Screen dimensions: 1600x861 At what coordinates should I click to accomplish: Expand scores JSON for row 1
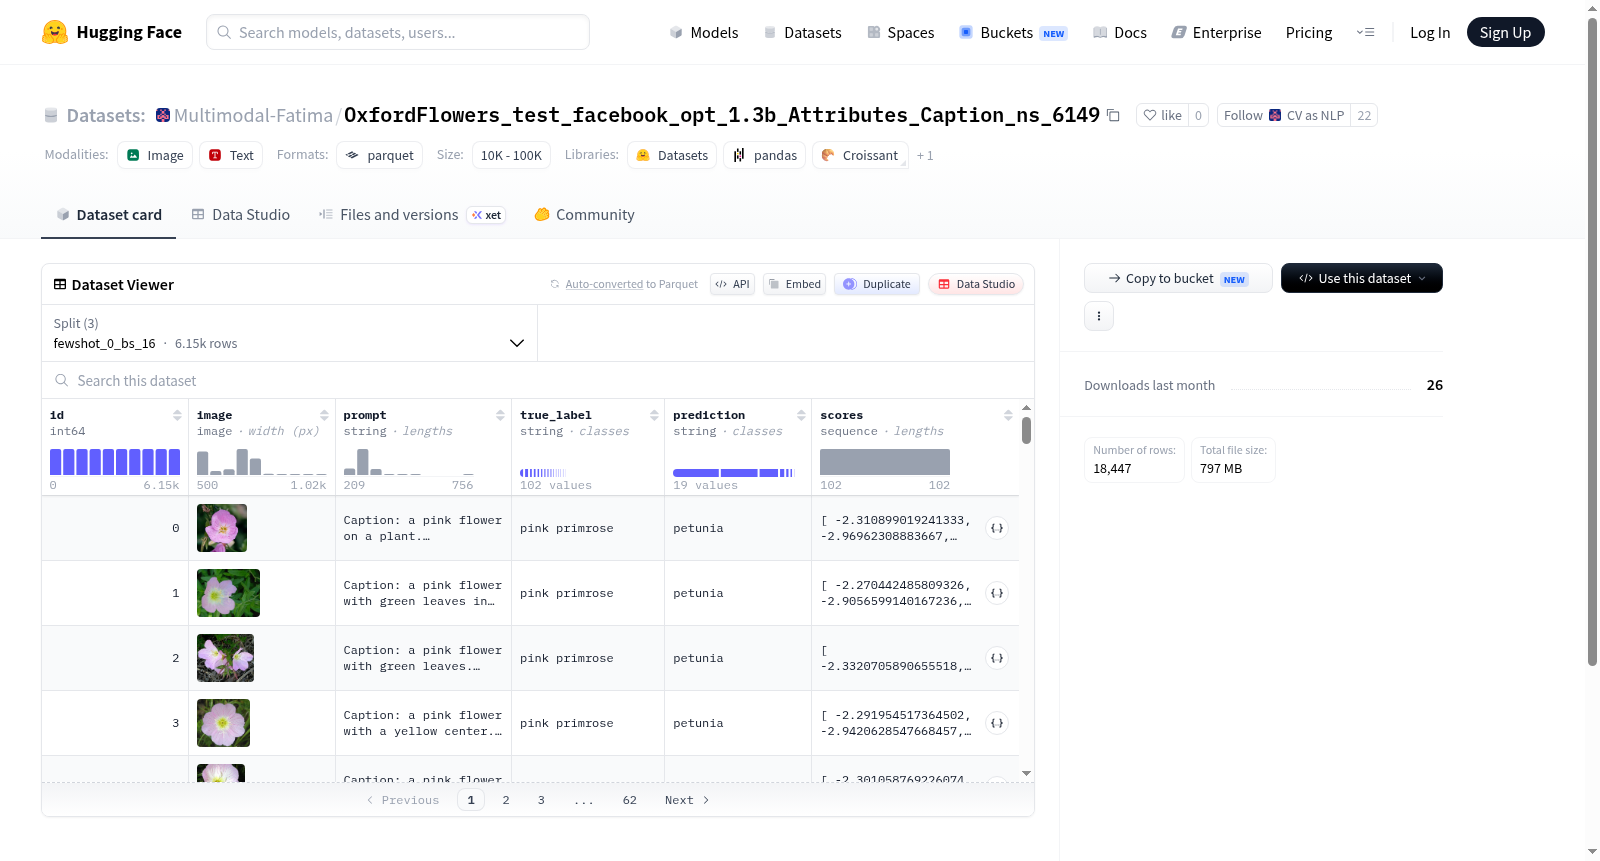click(997, 593)
